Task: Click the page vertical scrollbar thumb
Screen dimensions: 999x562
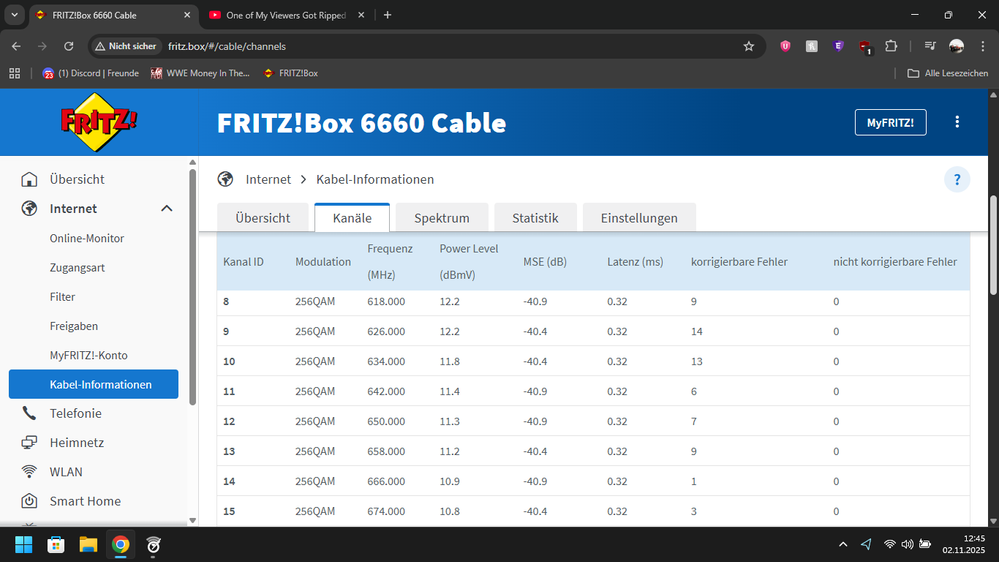Action: click(993, 245)
